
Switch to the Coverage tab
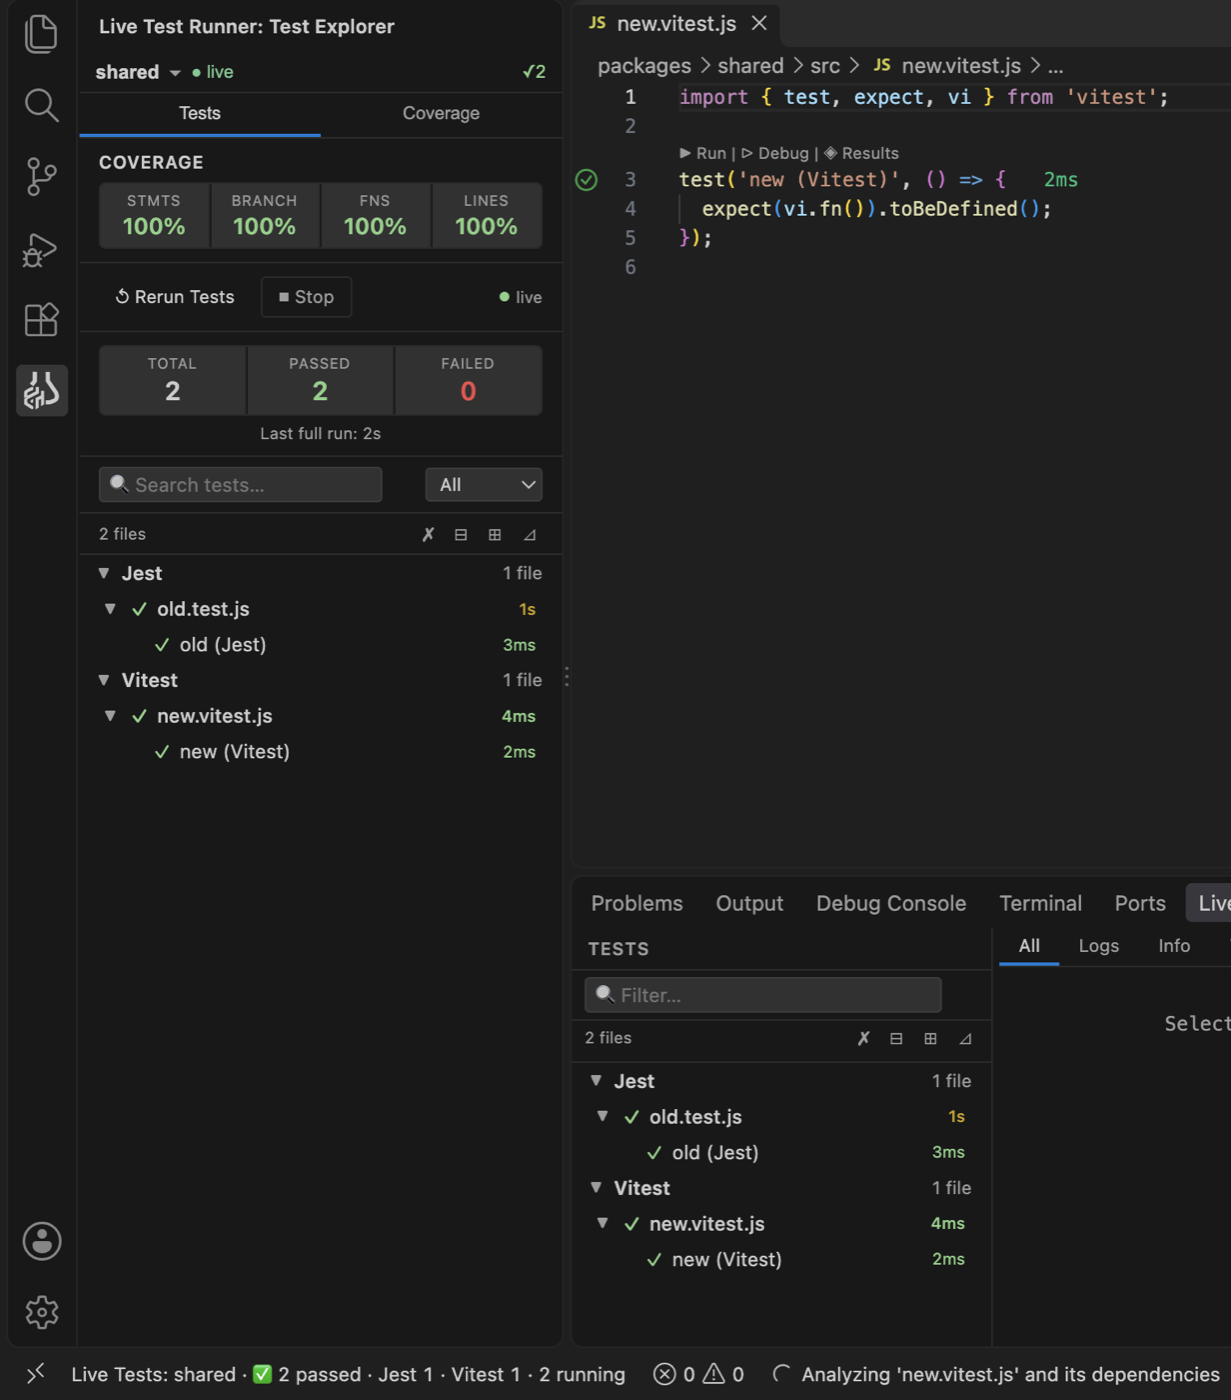[x=441, y=113]
